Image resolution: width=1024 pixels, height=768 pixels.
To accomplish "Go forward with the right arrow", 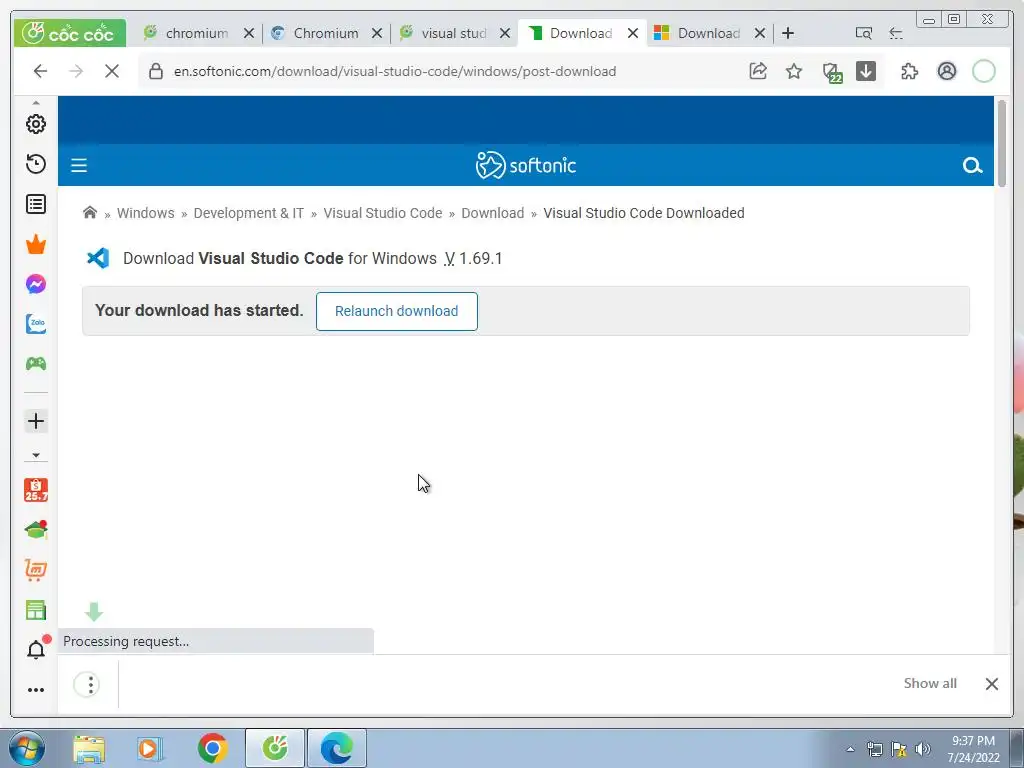I will (76, 71).
